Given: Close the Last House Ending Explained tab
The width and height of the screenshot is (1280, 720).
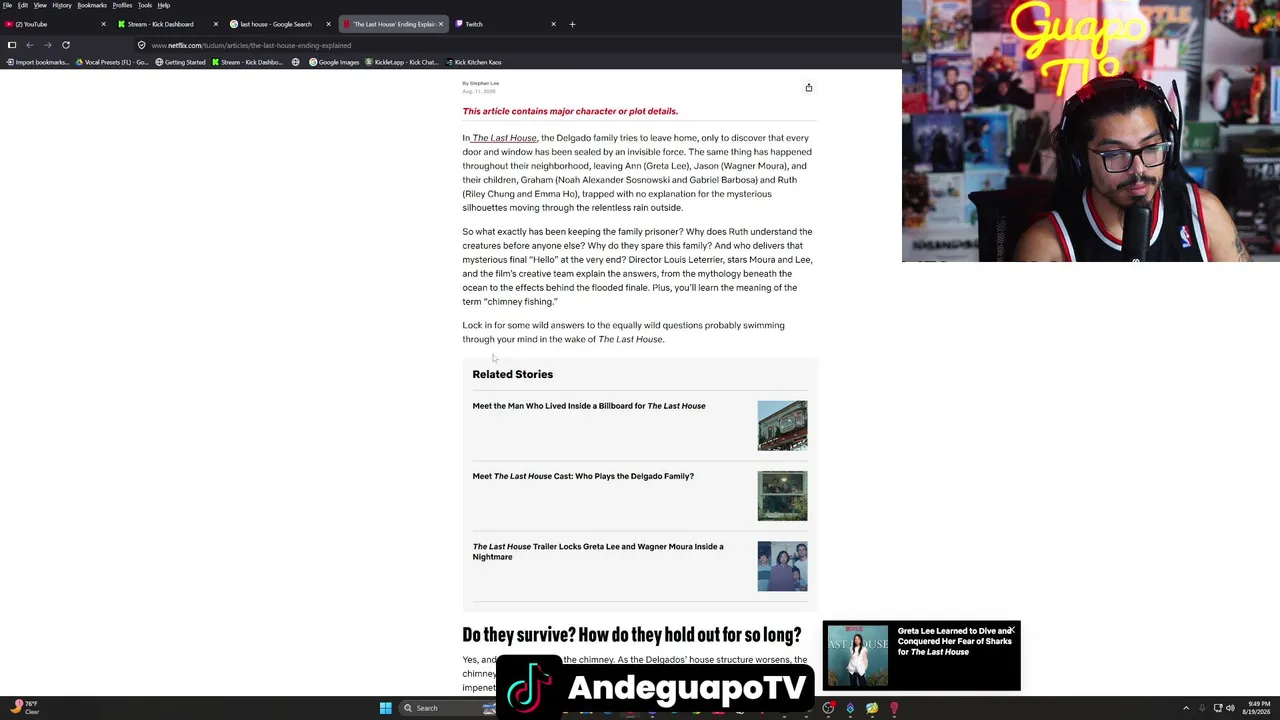Looking at the screenshot, I should point(440,24).
